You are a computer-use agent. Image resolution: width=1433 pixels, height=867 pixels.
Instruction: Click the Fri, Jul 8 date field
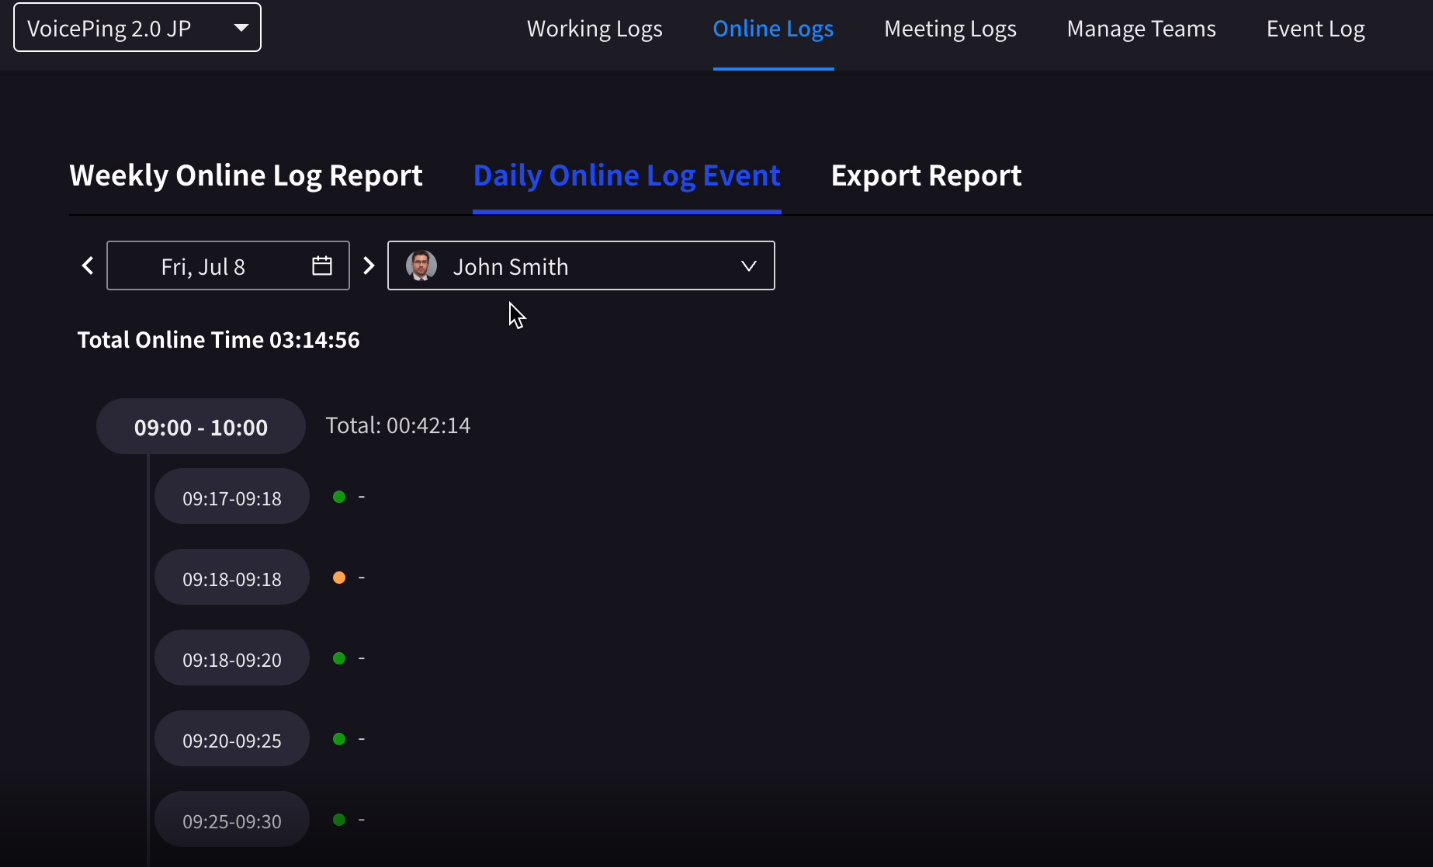[x=204, y=266]
